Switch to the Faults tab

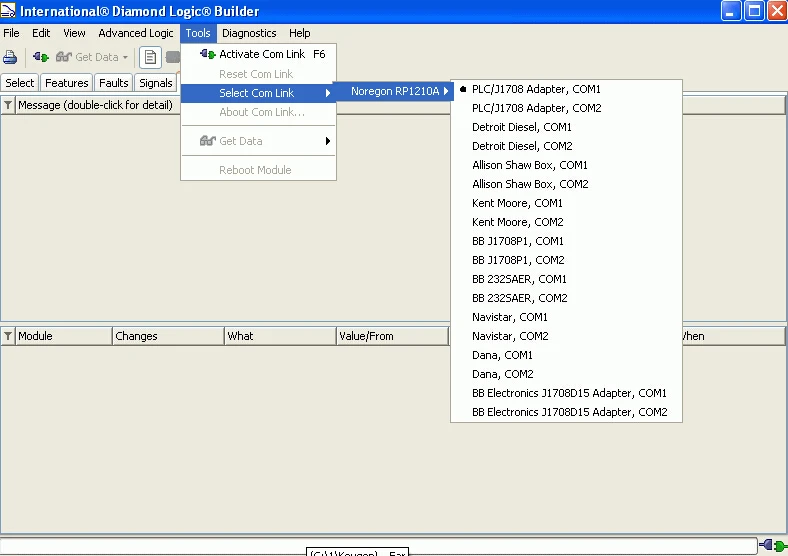(x=114, y=83)
